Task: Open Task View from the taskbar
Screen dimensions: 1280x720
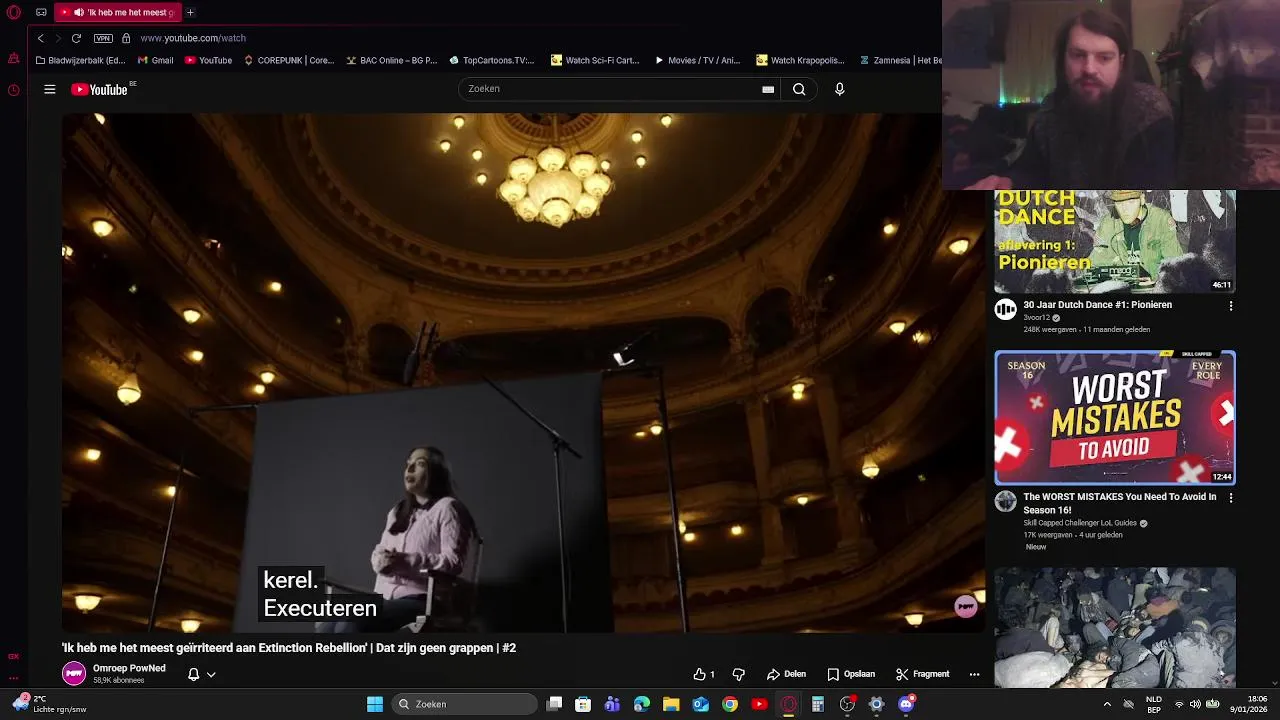Action: pos(555,704)
